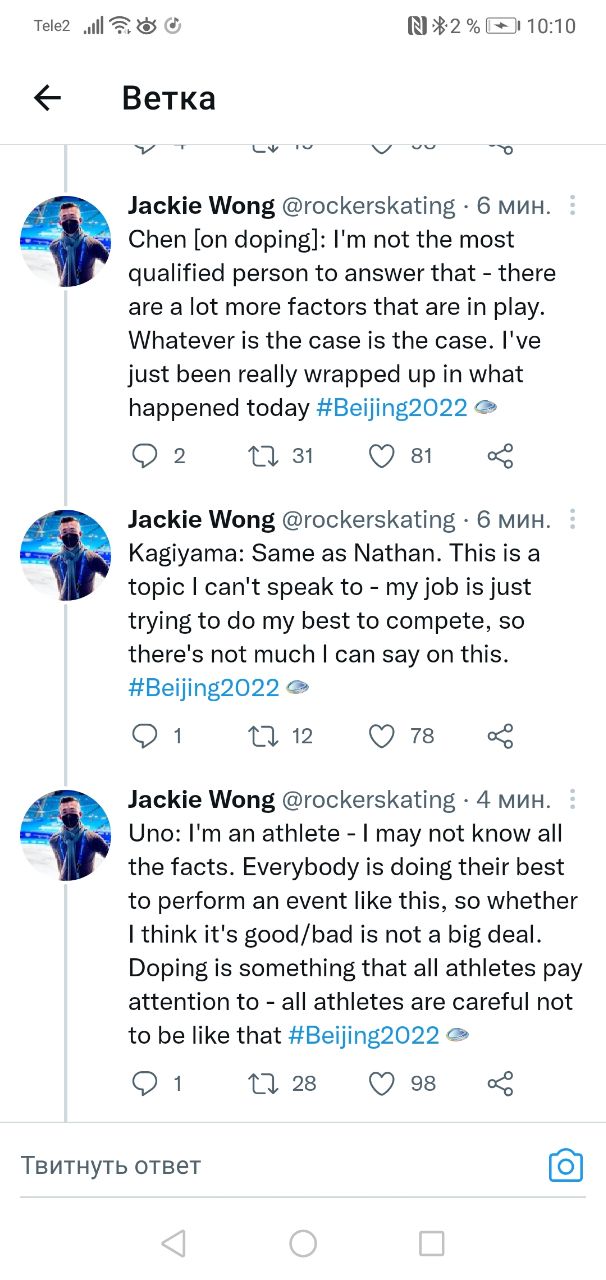The image size is (606, 1280).
Task: Like the Uno tweet
Action: [x=382, y=1083]
